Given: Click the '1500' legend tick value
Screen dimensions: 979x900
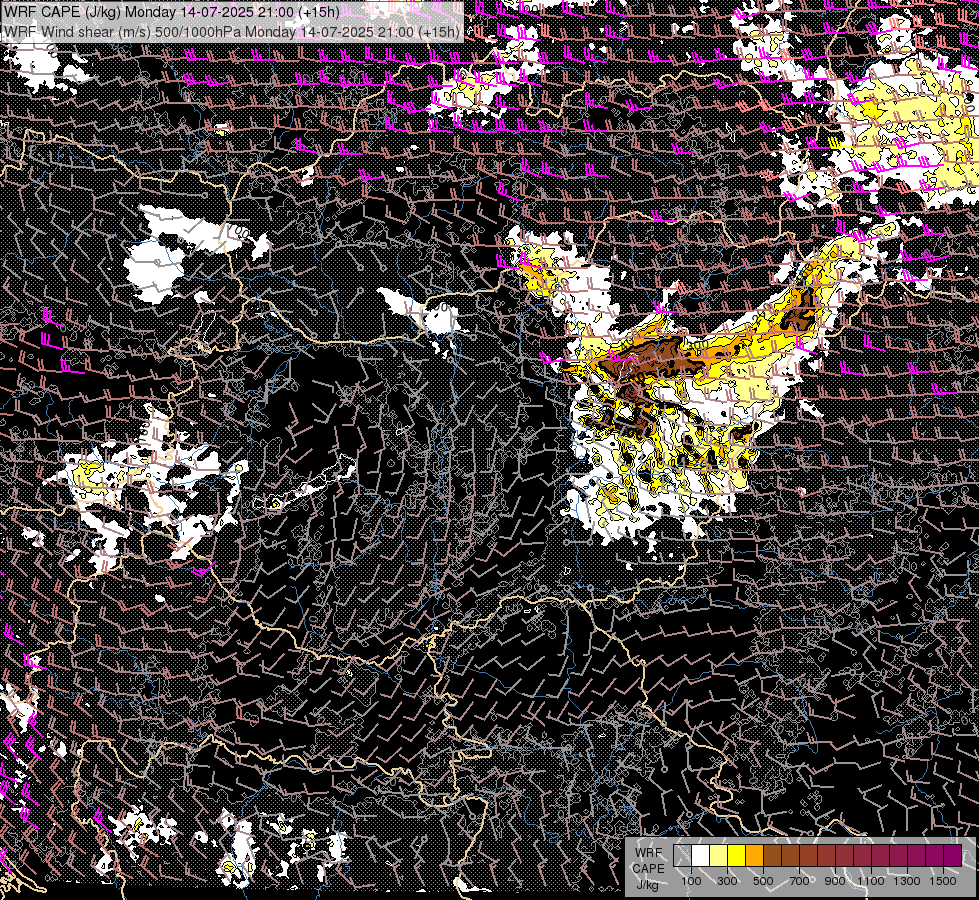Looking at the screenshot, I should click(943, 881).
